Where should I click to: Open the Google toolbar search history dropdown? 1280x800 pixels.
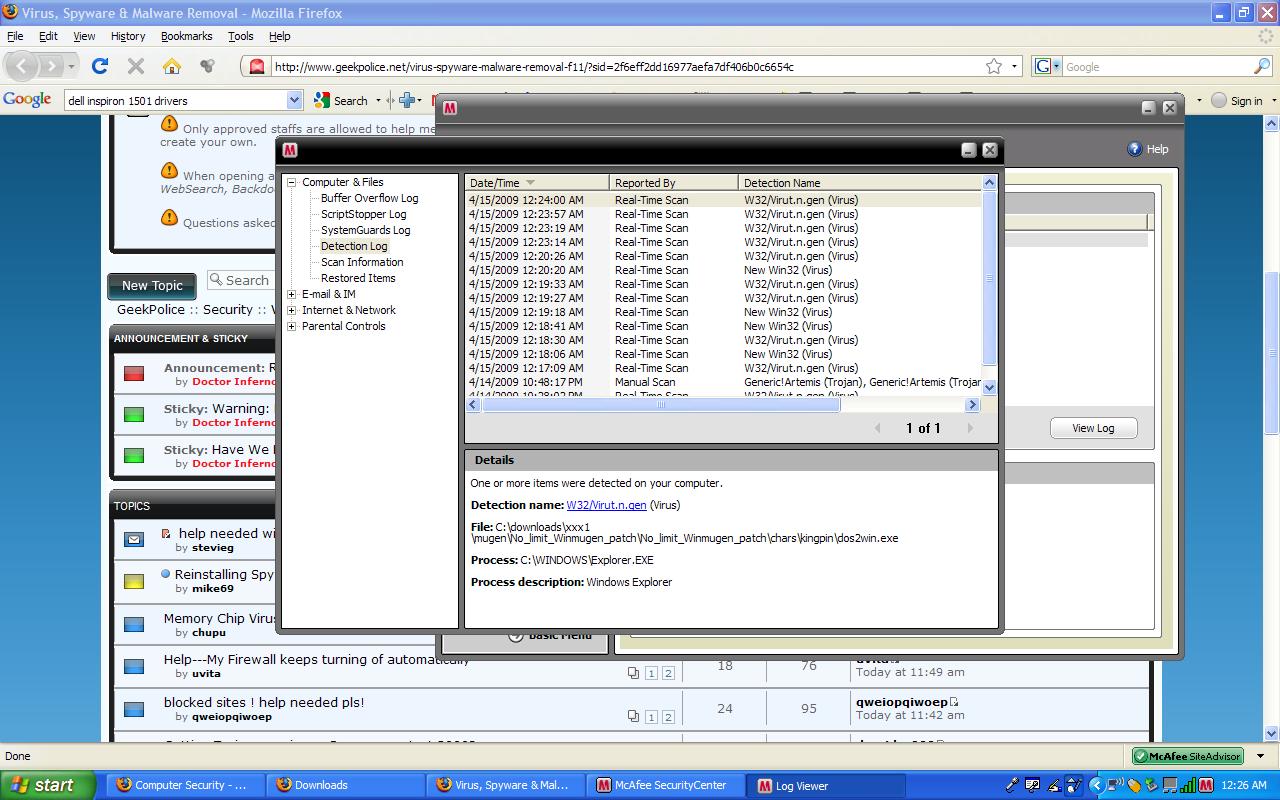tap(294, 100)
